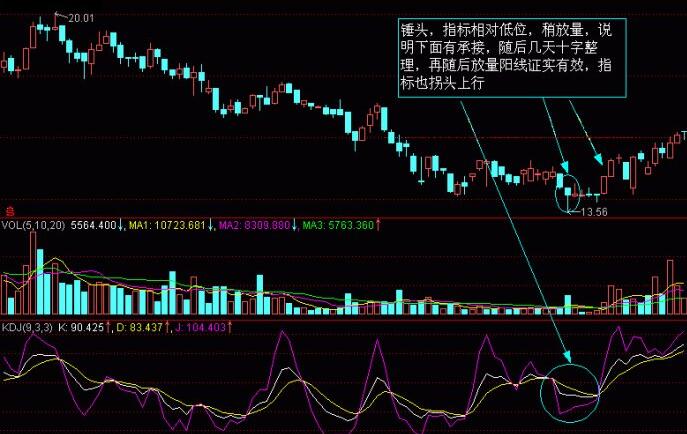Click the arrowhead pointing at the breakout candle
Screen dimensions: 687x434
pos(599,160)
